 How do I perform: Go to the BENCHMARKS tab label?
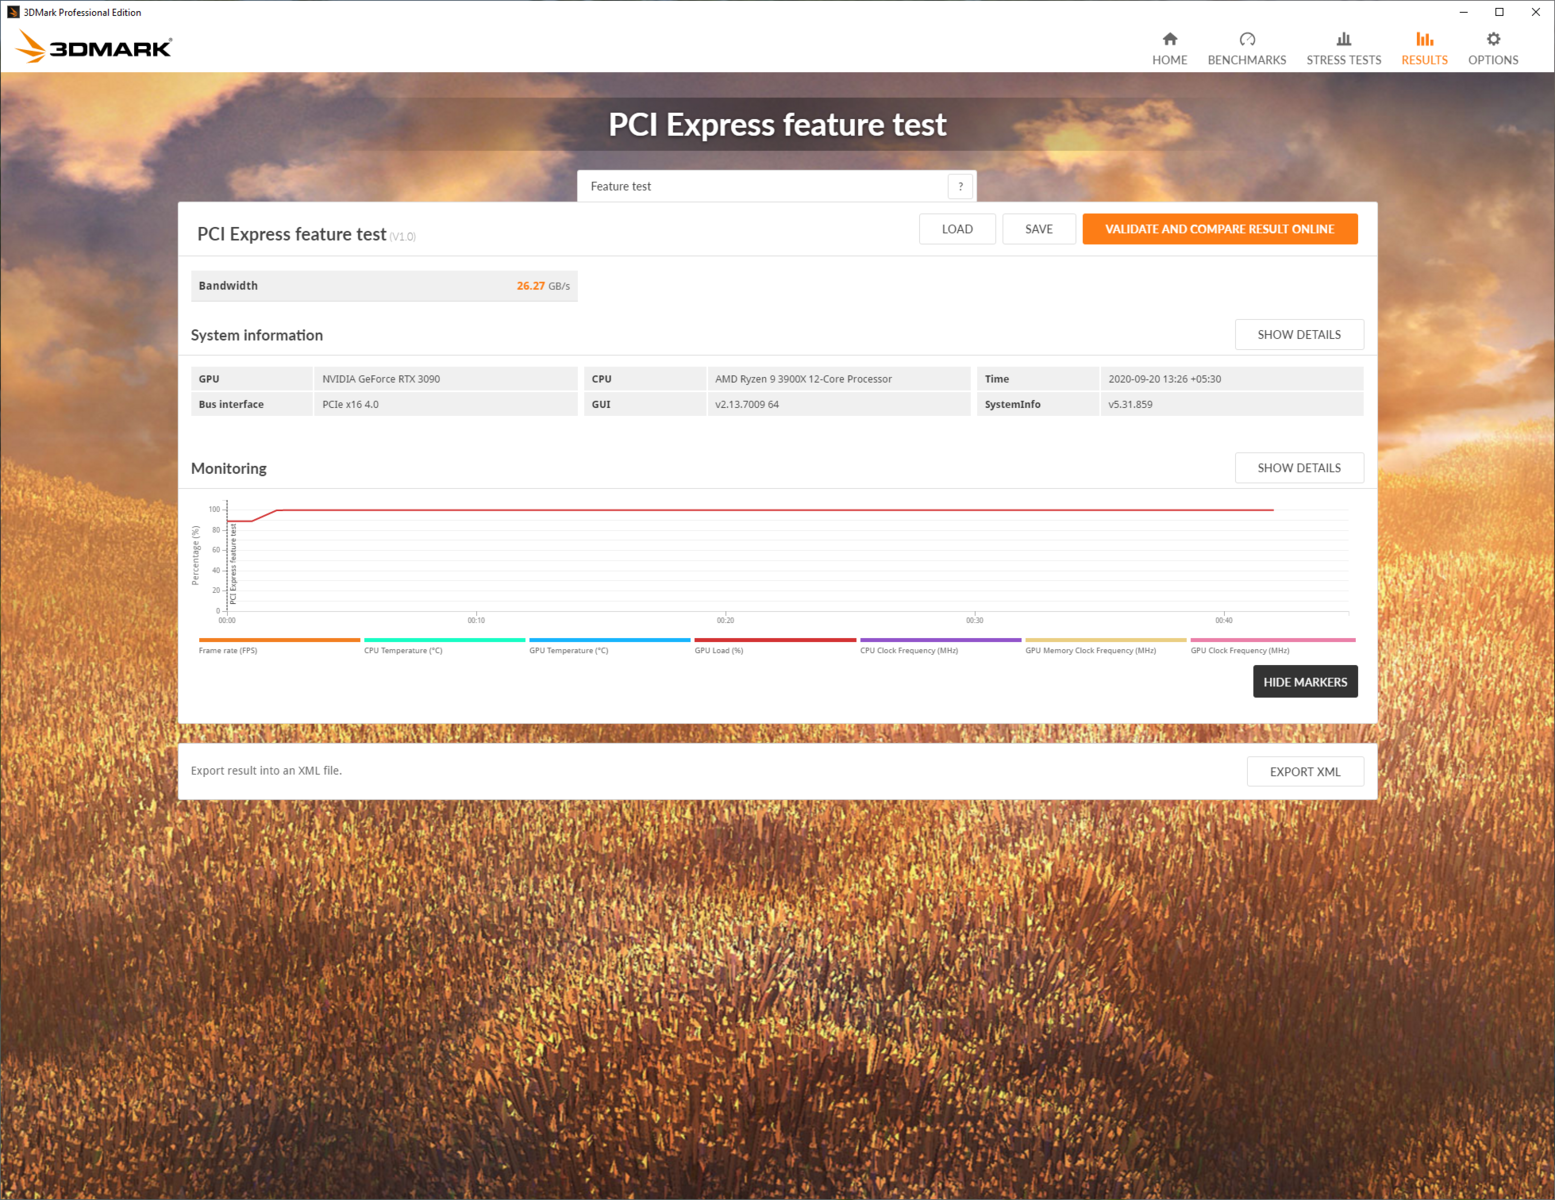[x=1247, y=60]
